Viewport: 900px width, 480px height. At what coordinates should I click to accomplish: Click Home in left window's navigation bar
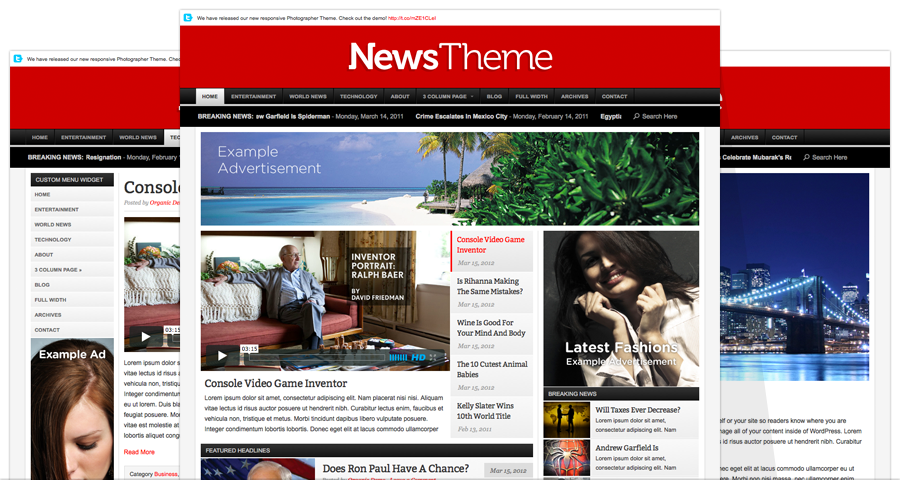(x=40, y=137)
